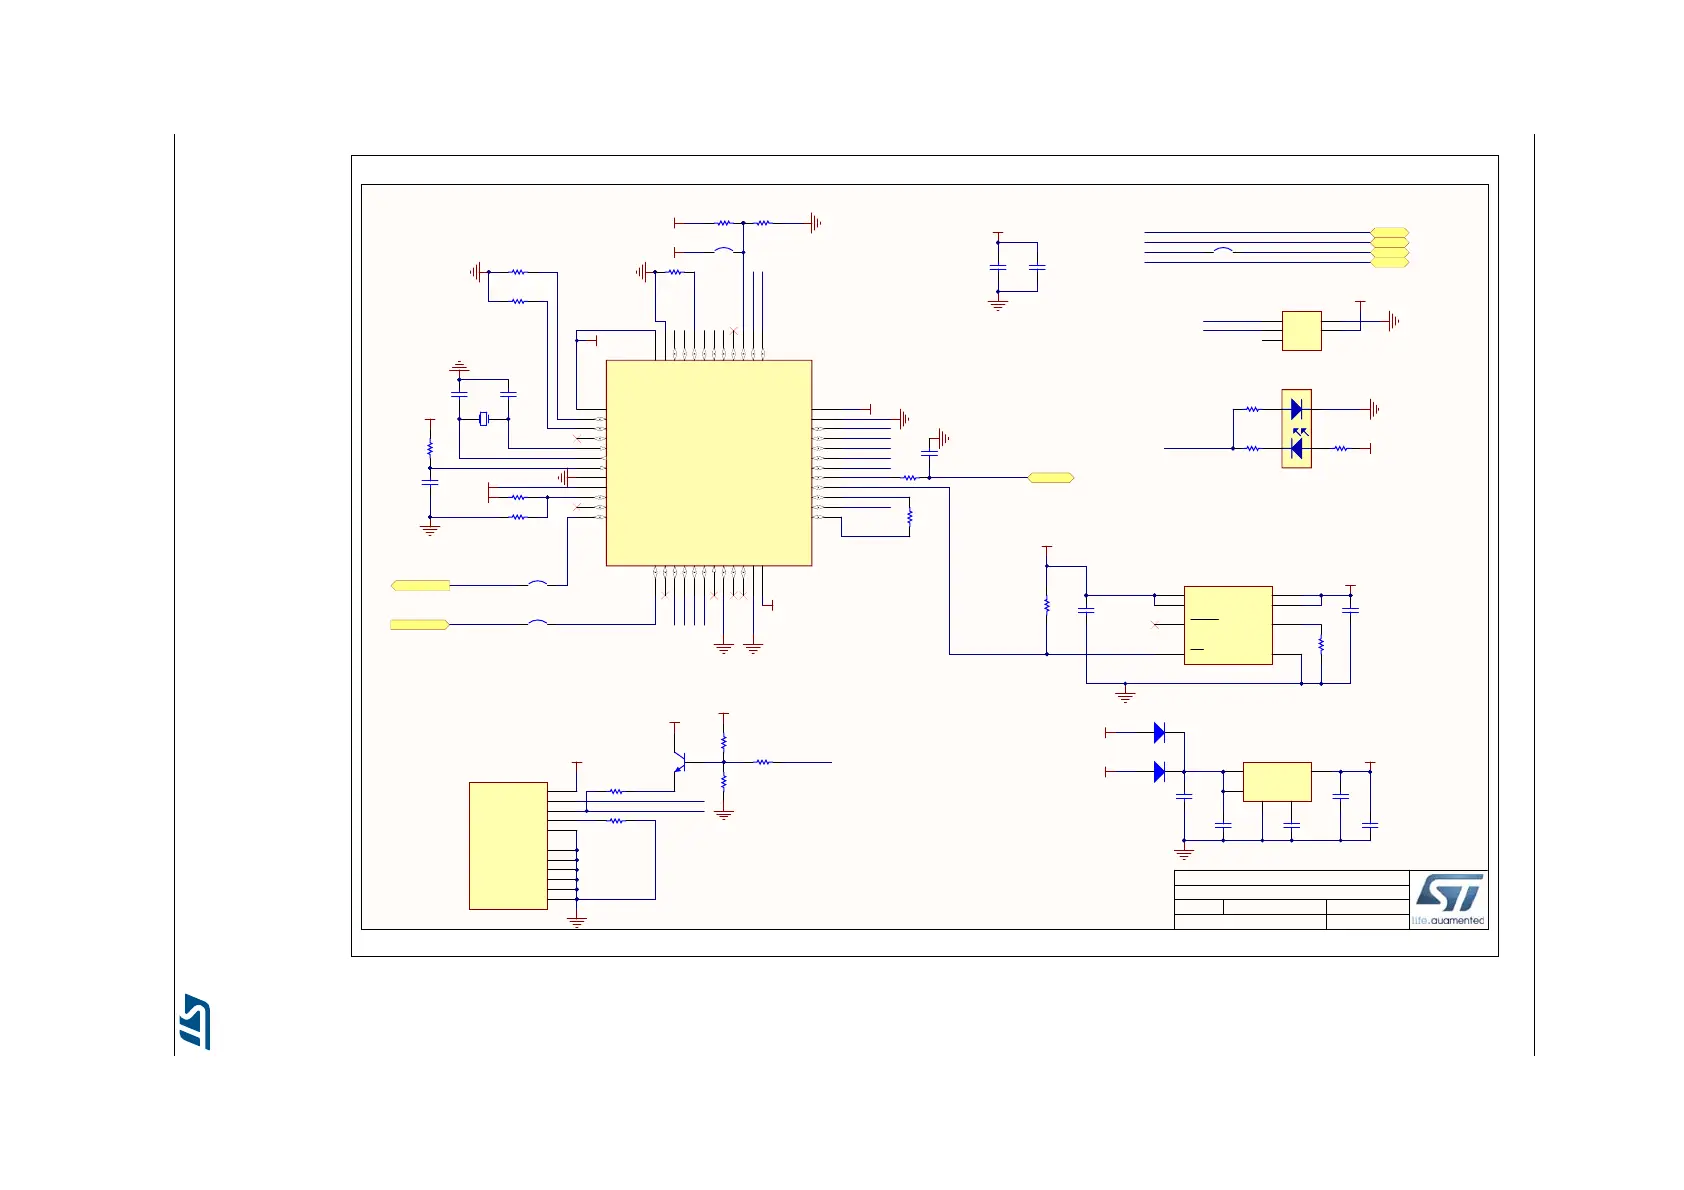The height and width of the screenshot is (1190, 1684).
Task: Select the connector block at bottom left
Action: [x=508, y=846]
